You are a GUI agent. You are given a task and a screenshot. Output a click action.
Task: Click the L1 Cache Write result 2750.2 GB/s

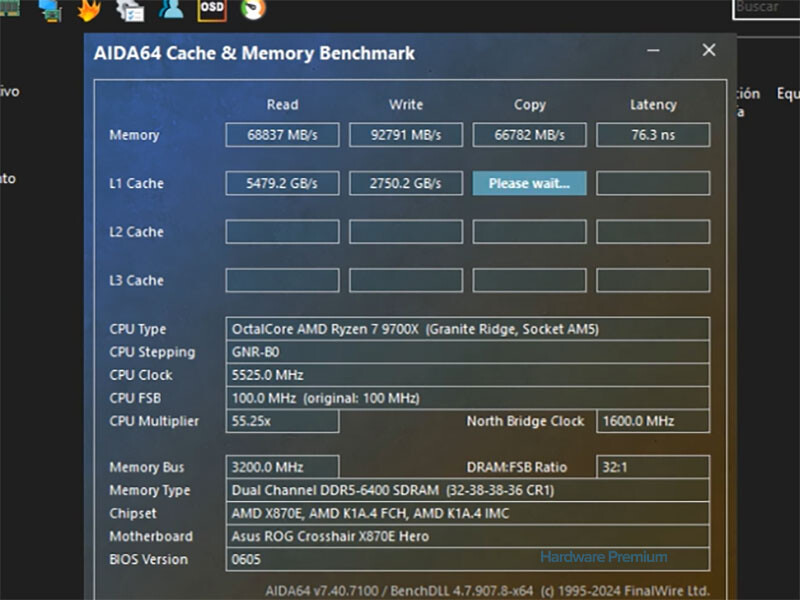(x=406, y=183)
